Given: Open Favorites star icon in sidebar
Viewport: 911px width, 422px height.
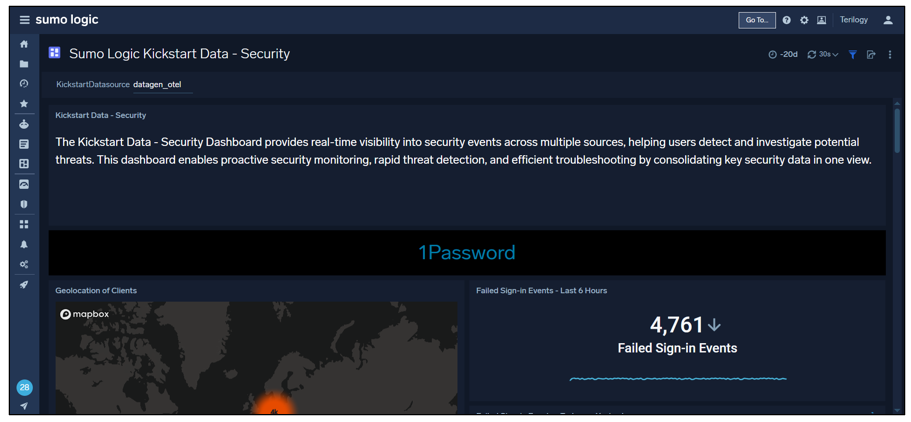Looking at the screenshot, I should coord(24,104).
